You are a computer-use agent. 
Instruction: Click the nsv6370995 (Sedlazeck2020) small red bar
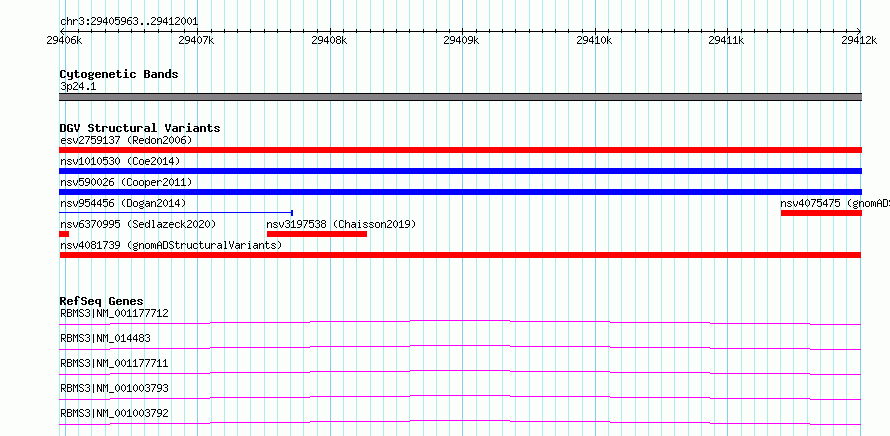pyautogui.click(x=64, y=234)
